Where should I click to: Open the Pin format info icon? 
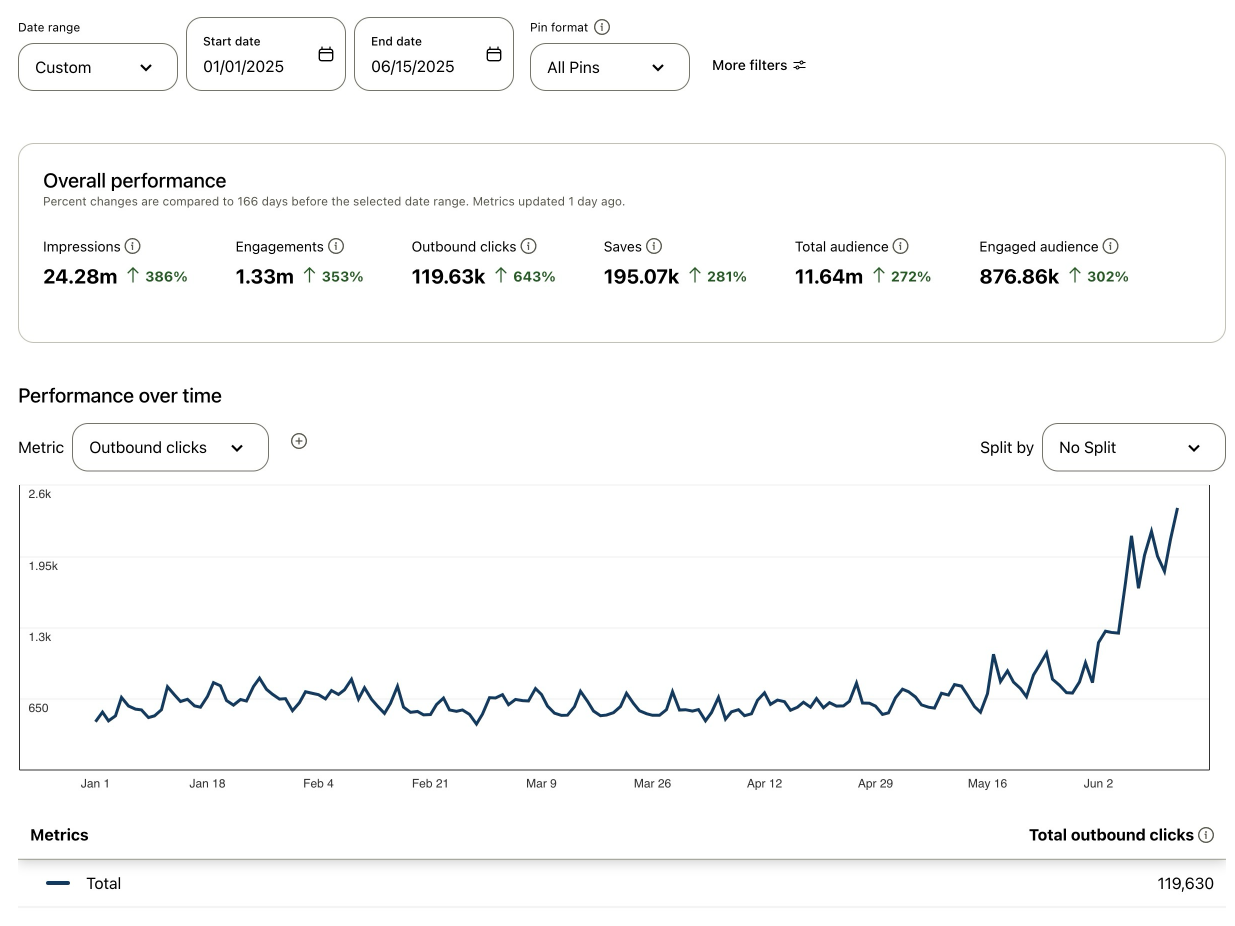[x=601, y=27]
